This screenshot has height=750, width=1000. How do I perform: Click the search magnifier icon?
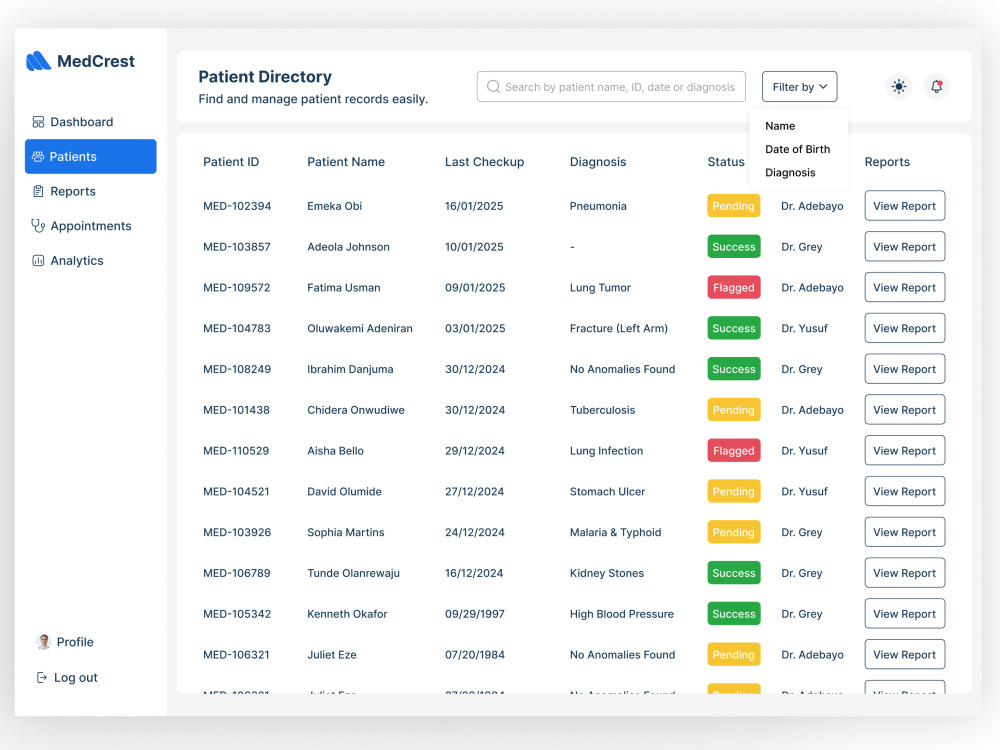[493, 87]
